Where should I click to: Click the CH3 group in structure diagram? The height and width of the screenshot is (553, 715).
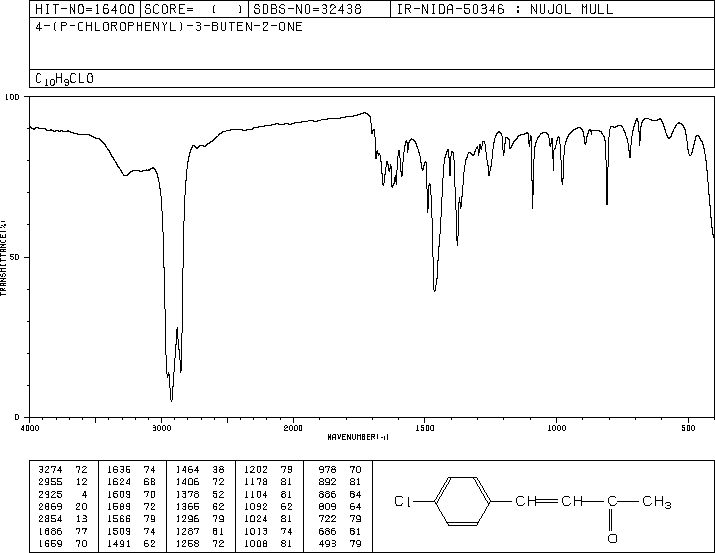tap(657, 502)
